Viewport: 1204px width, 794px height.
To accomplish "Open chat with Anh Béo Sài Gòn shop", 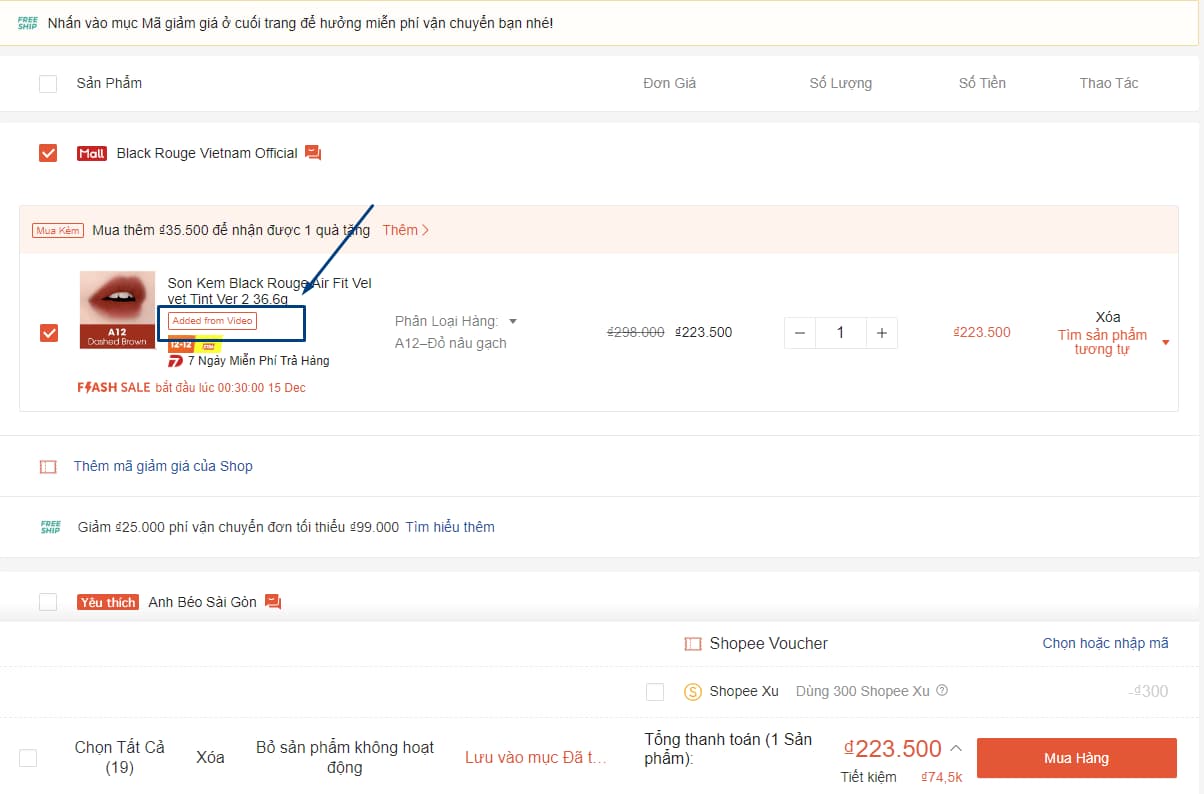I will click(x=274, y=601).
